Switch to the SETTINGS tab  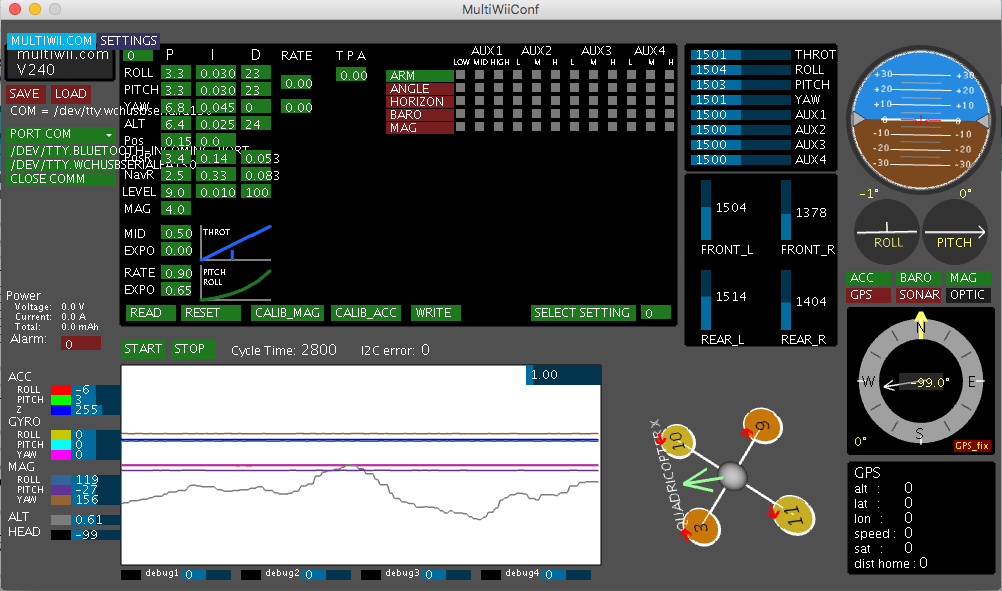128,41
